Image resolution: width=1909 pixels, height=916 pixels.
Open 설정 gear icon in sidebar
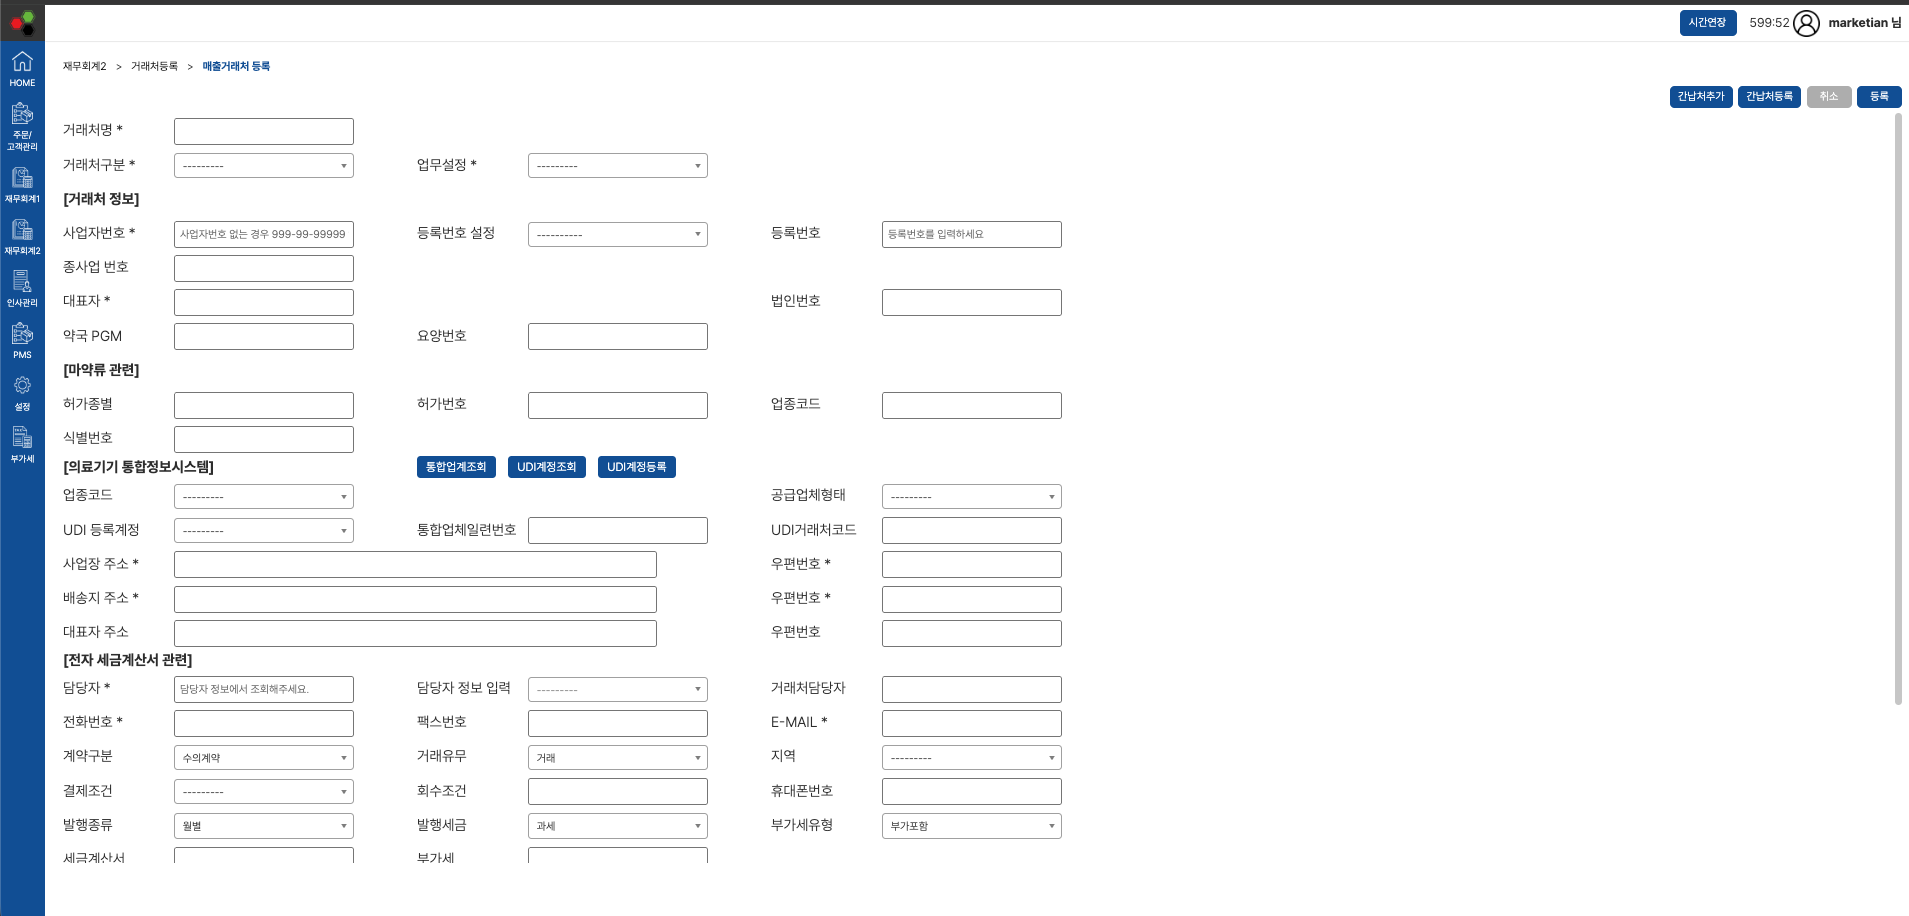click(x=22, y=393)
